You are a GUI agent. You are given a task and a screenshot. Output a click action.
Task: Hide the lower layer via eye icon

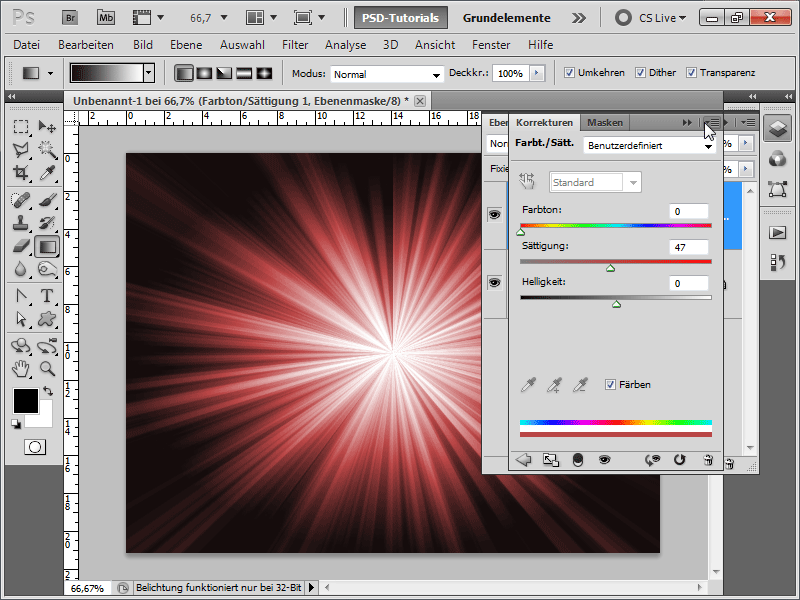point(494,283)
